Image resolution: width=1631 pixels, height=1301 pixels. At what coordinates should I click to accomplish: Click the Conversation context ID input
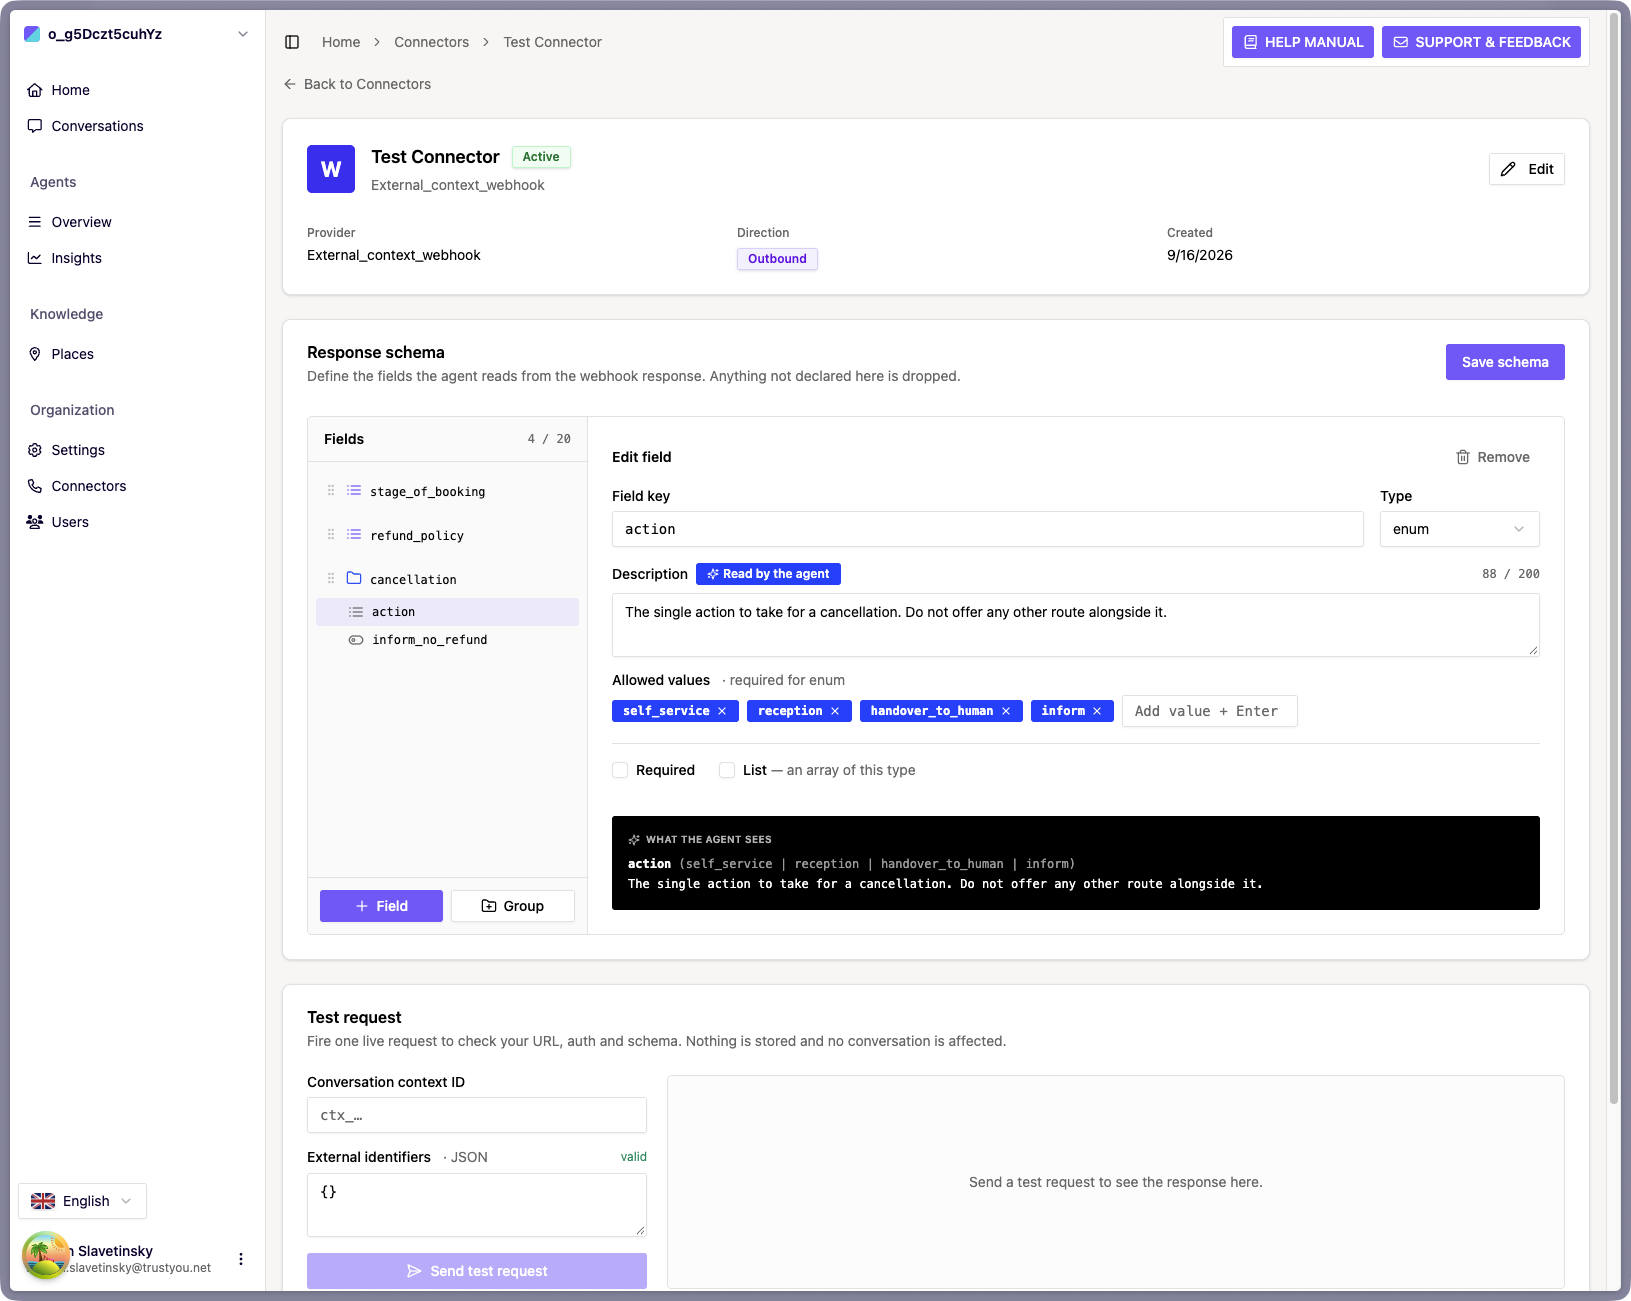point(477,1115)
